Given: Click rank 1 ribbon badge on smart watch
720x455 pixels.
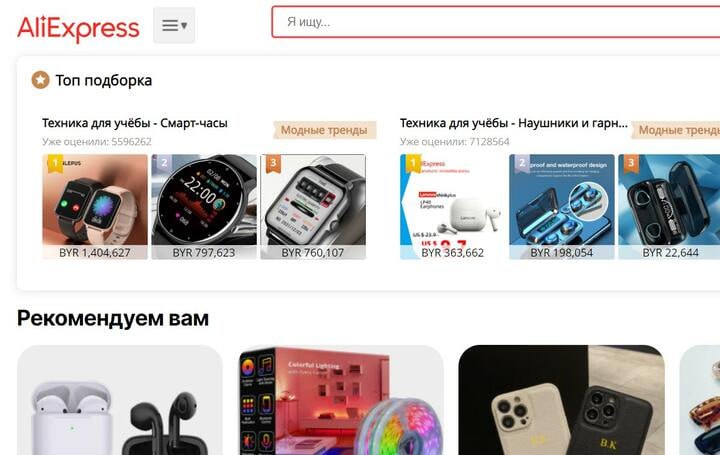Looking at the screenshot, I should click(55, 163).
